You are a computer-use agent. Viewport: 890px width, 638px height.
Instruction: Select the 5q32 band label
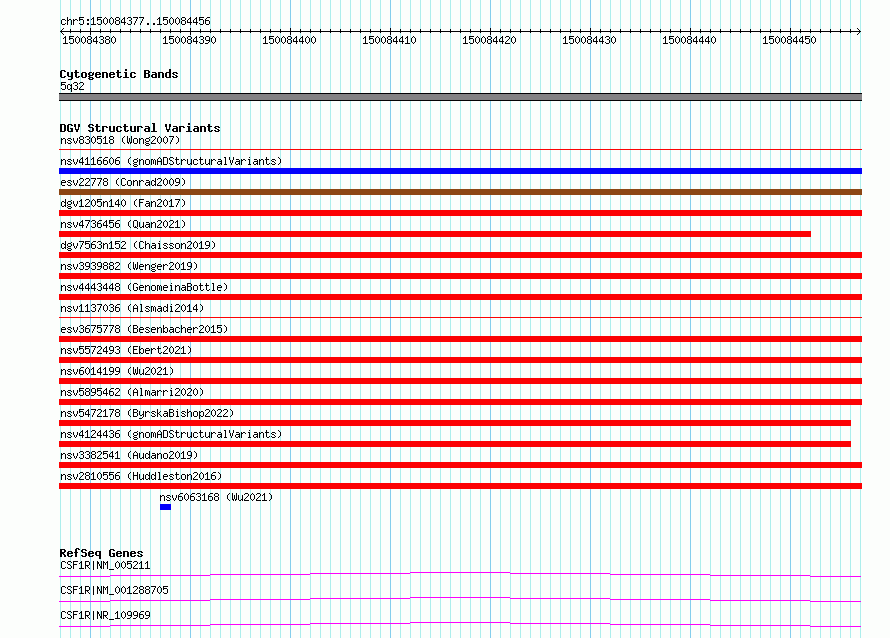(72, 86)
